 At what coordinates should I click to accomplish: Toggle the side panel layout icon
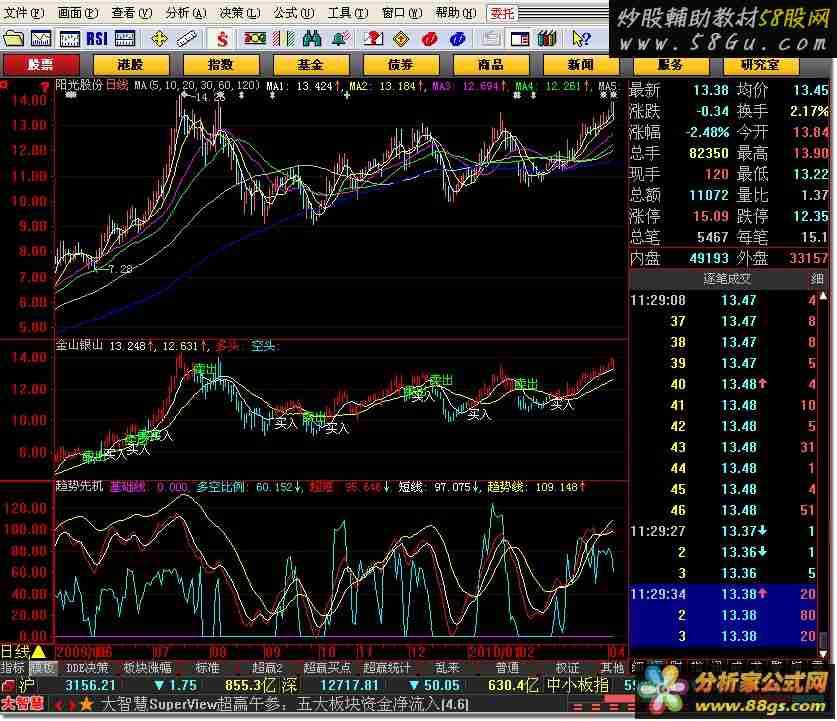click(x=519, y=38)
